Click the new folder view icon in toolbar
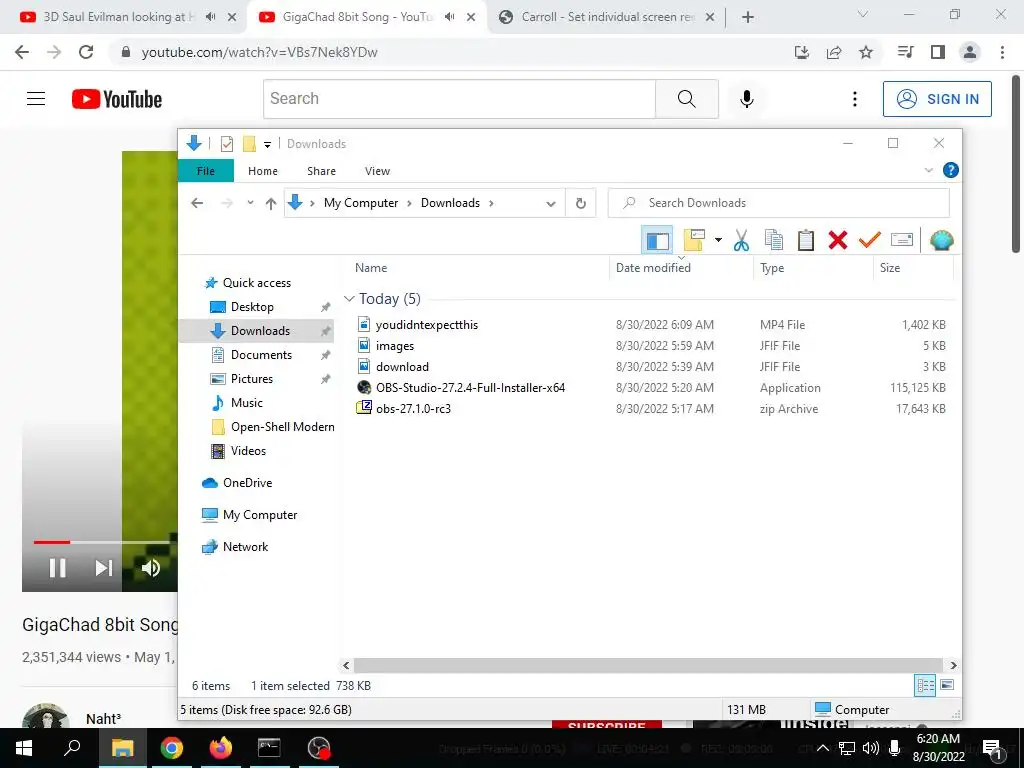The image size is (1024, 768). click(x=694, y=240)
